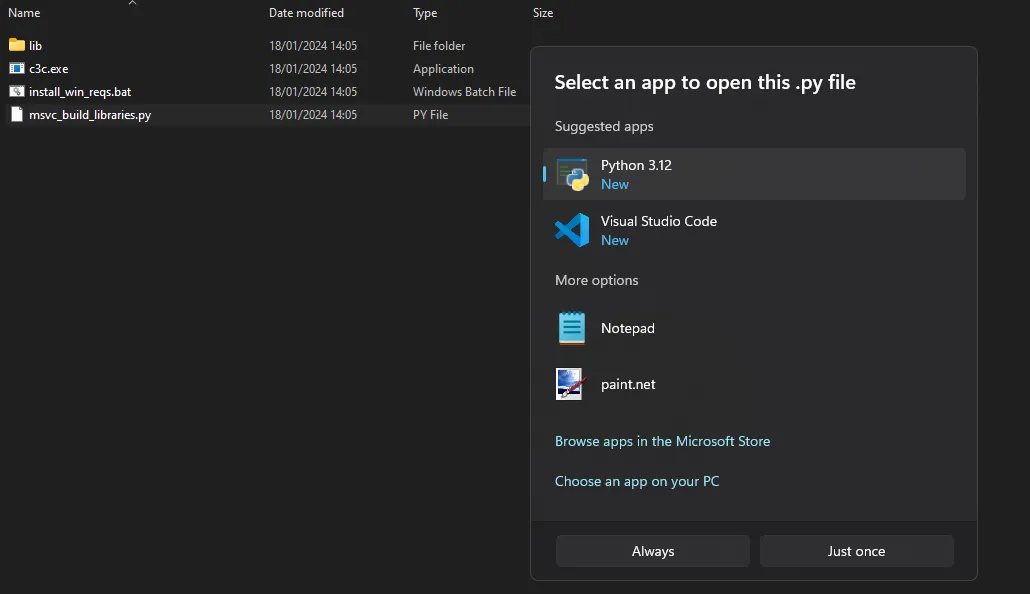Click the install_win_reqs.bat file icon
This screenshot has height=594, width=1030.
coord(17,91)
